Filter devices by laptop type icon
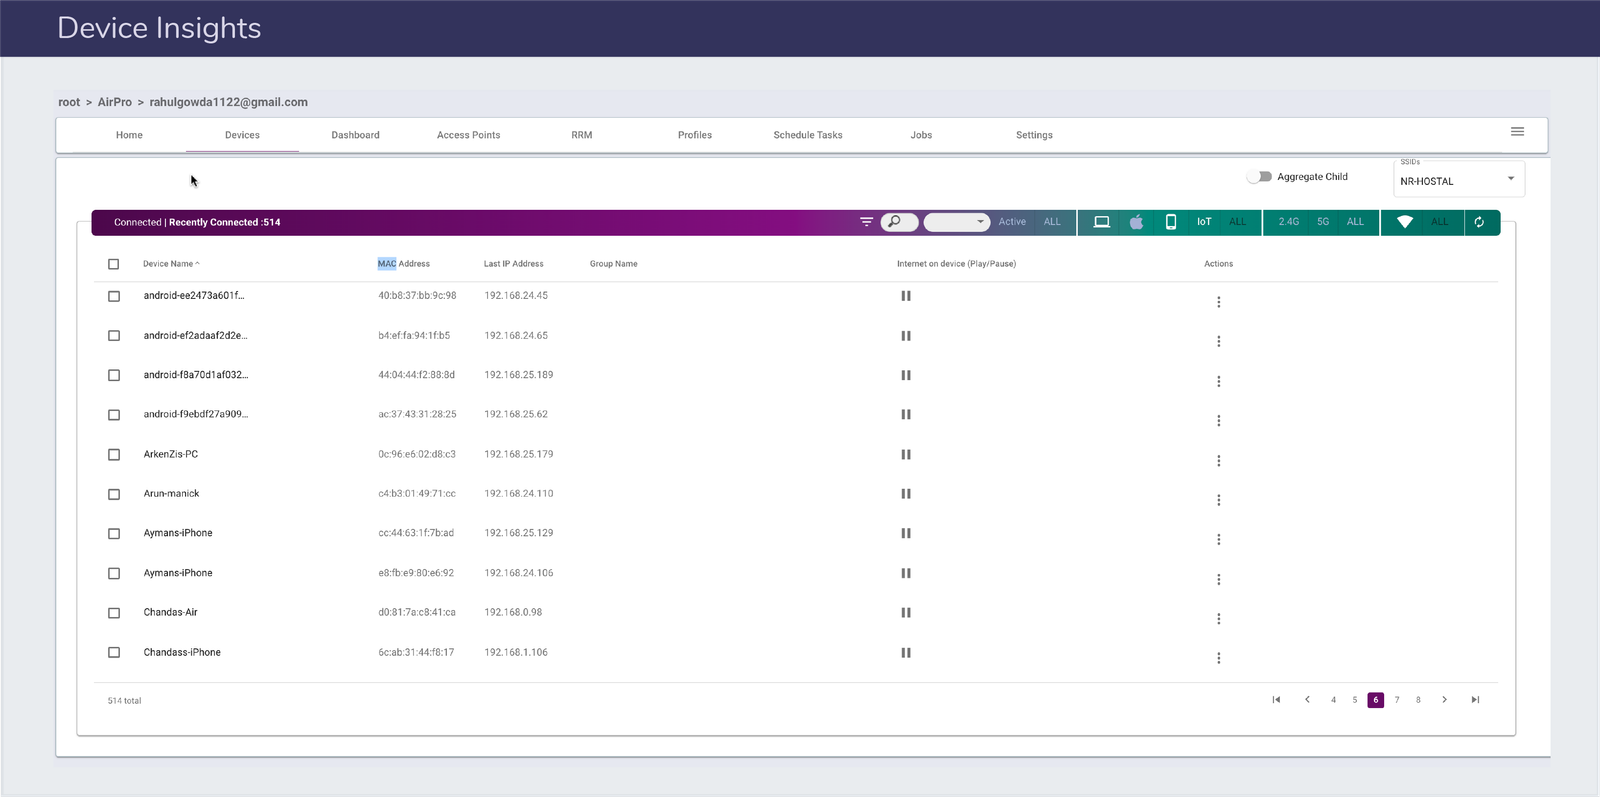The width and height of the screenshot is (1600, 797). coord(1101,222)
